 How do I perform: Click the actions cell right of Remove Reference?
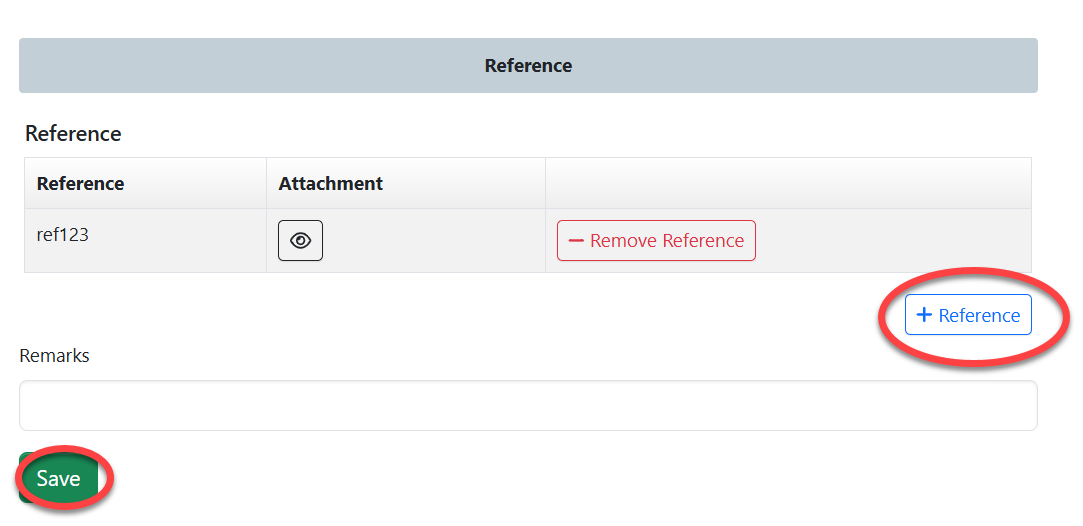[890, 241]
